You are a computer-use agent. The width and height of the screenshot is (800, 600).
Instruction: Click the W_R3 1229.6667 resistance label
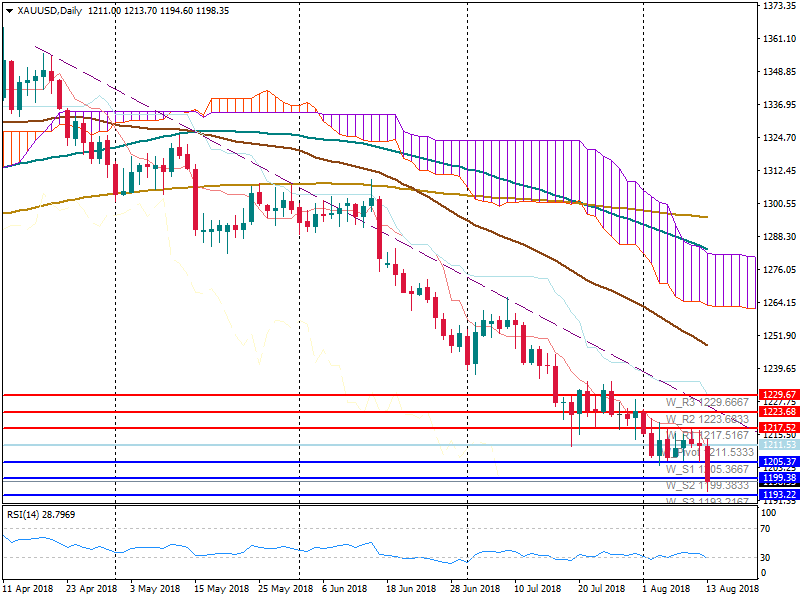(x=707, y=402)
